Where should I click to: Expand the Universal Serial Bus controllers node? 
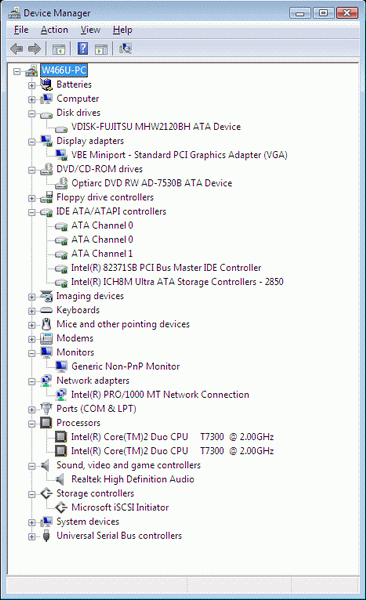32,536
